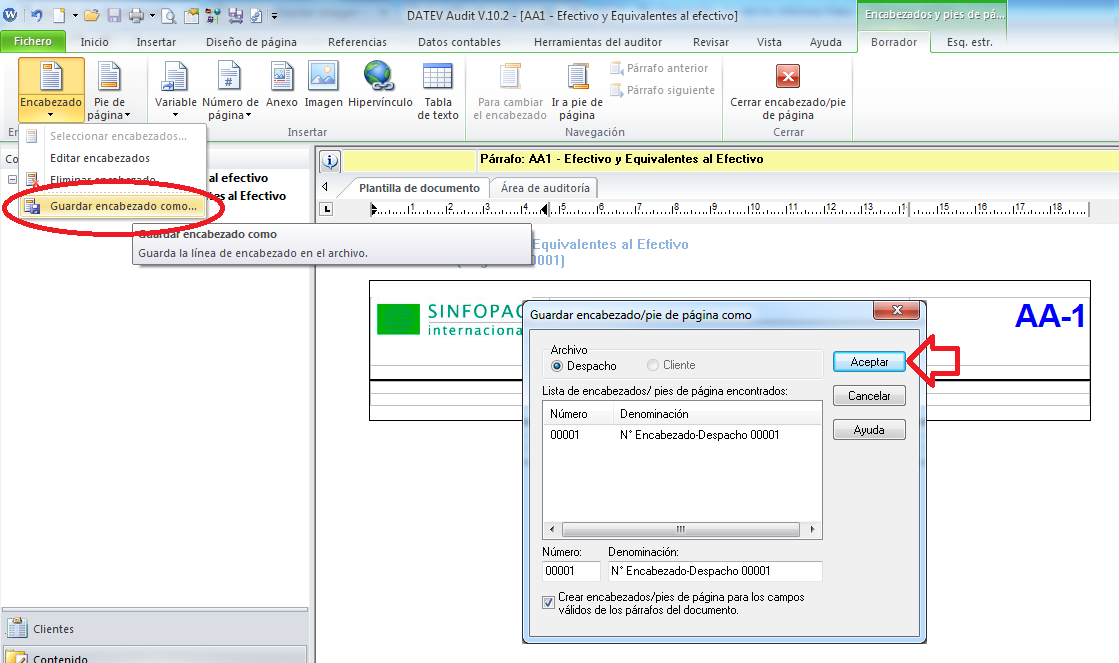Screen dimensions: 1119x663
Task: Click the floppy disk save icon
Action: pos(113,15)
